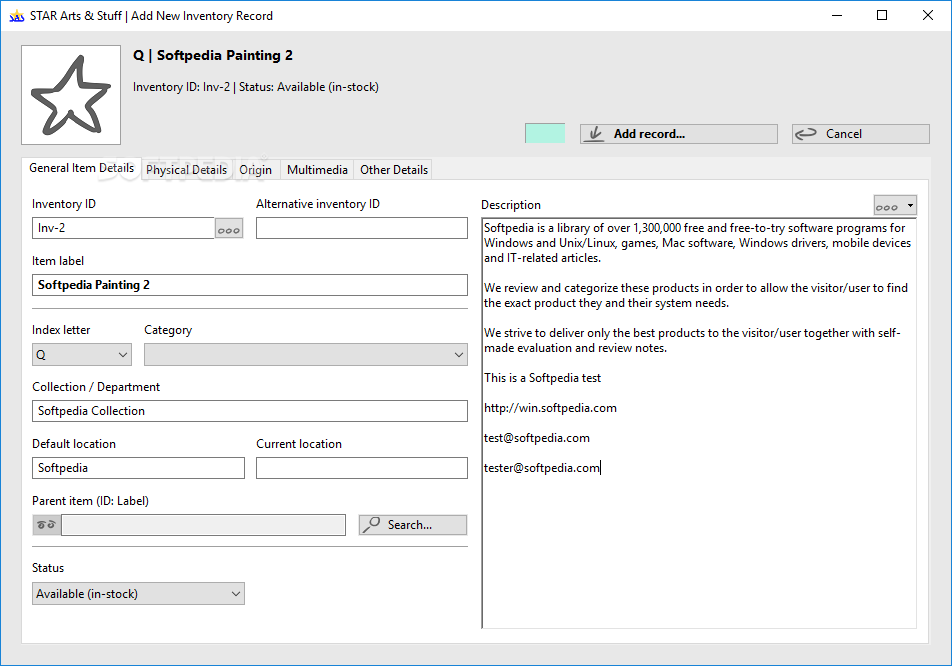Open the Index letter dropdown
Screen dimensions: 952x666
coord(82,355)
